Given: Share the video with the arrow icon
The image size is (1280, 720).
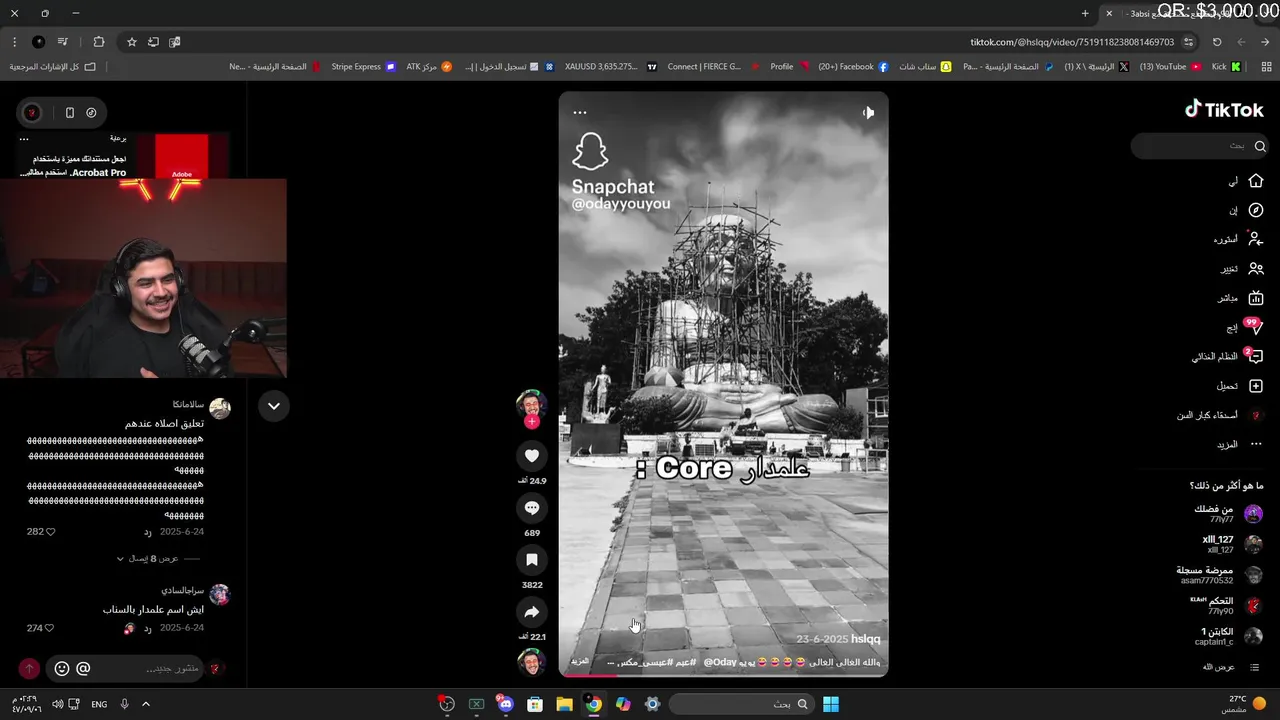Looking at the screenshot, I should click(531, 612).
